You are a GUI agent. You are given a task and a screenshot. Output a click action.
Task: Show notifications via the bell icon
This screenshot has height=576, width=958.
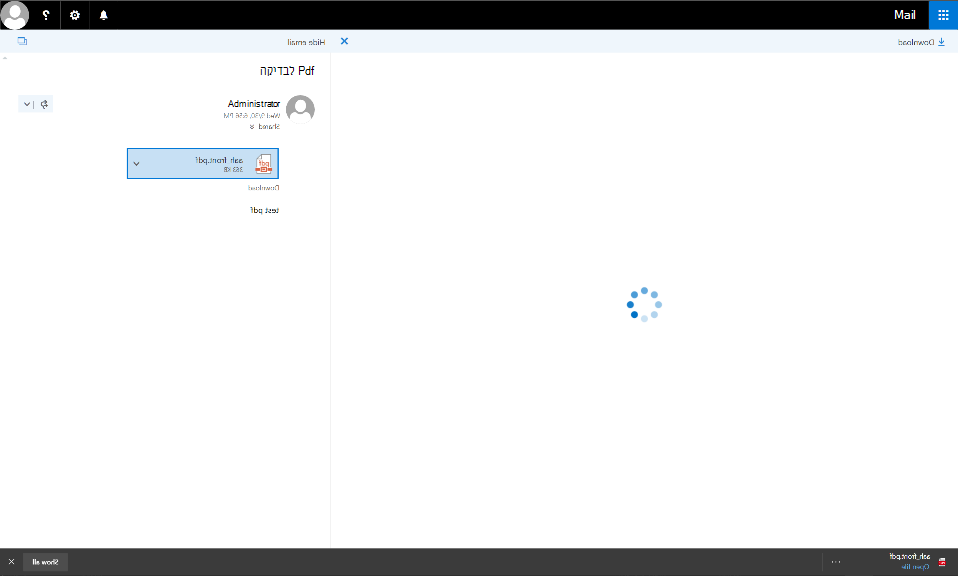[103, 15]
